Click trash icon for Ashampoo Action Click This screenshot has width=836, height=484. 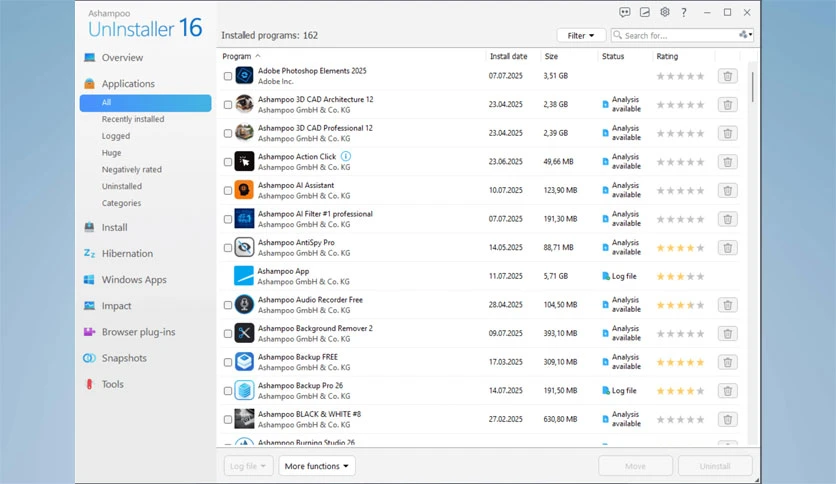pos(727,162)
